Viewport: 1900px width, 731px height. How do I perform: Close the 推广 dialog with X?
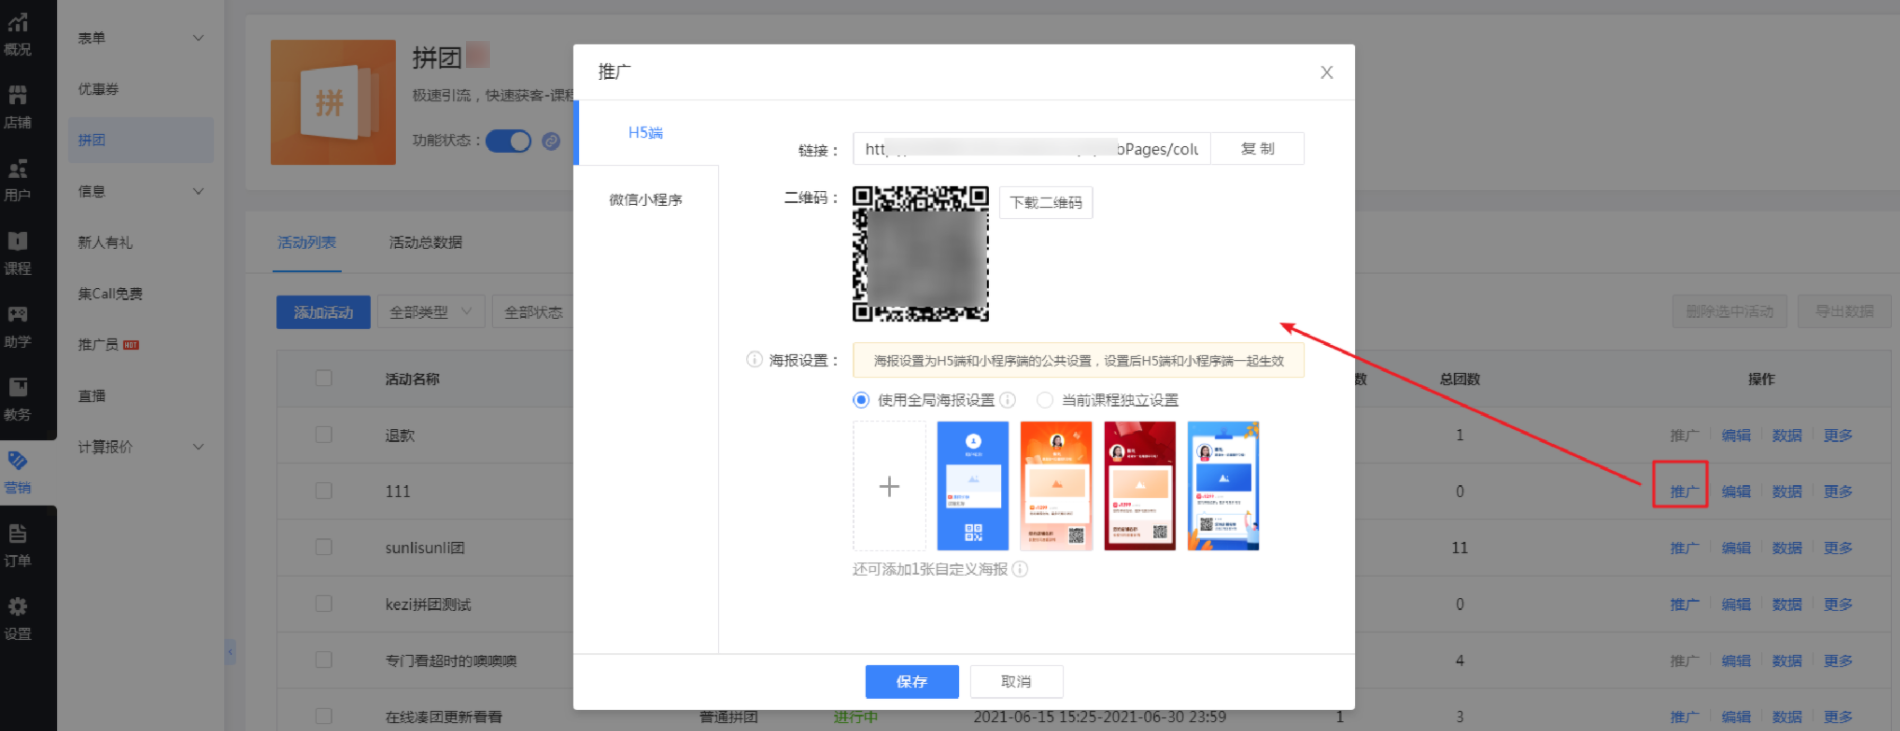(x=1327, y=72)
